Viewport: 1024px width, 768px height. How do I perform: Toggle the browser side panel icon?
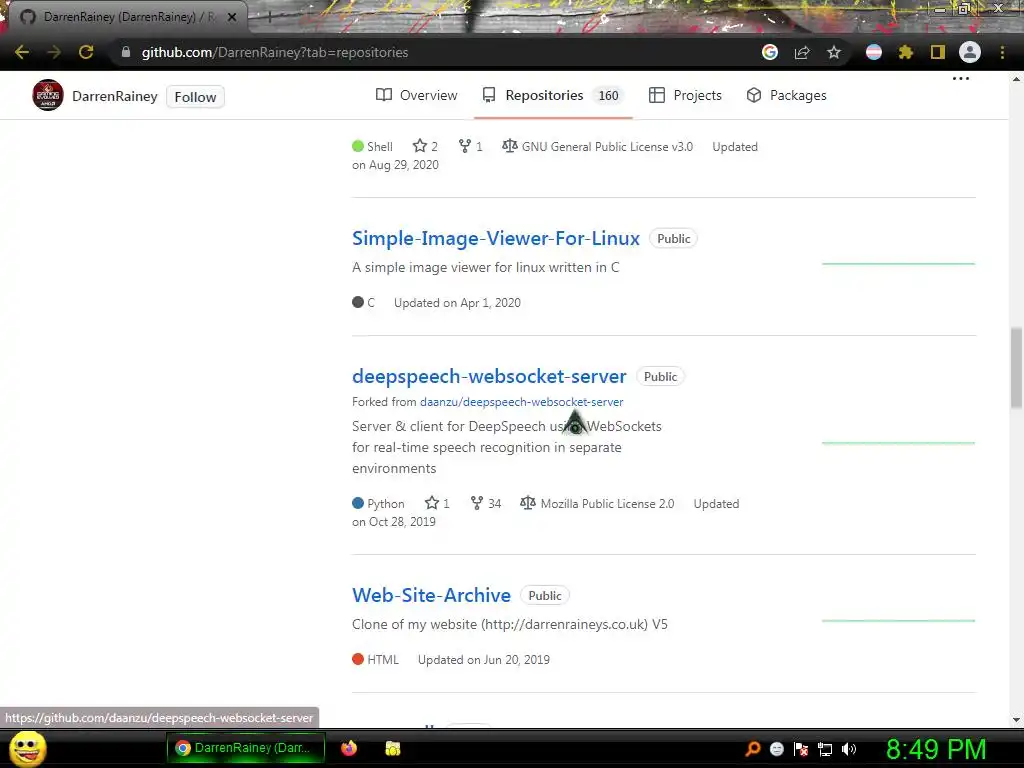[938, 52]
